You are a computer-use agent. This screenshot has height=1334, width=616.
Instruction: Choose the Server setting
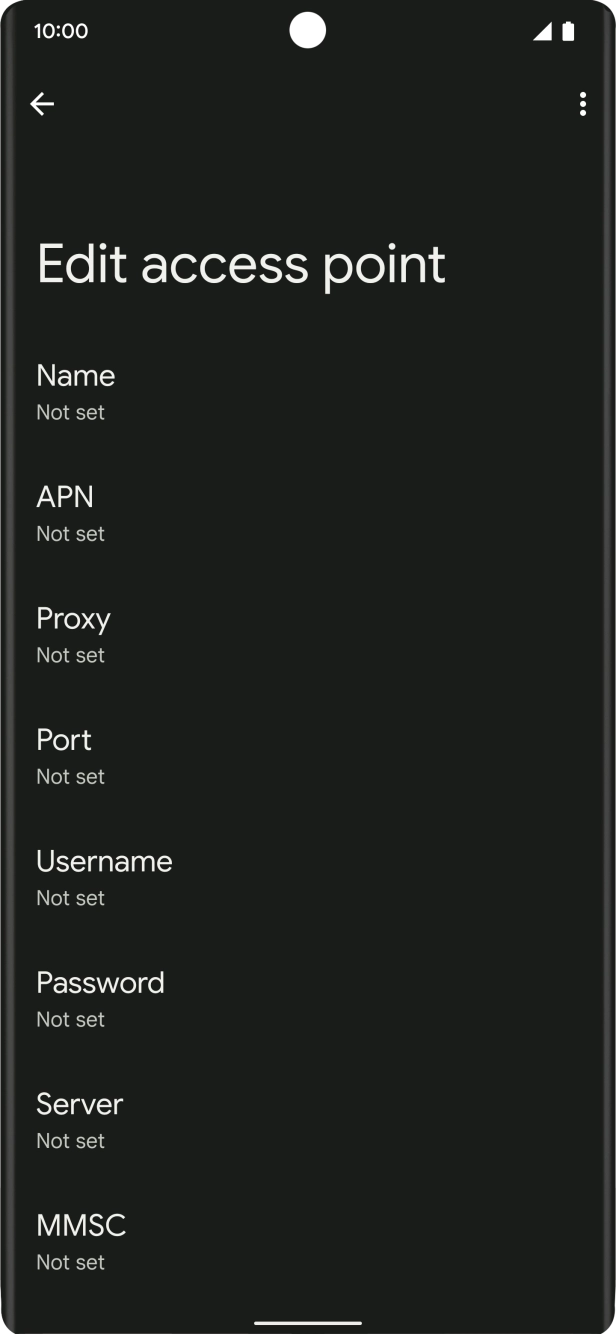click(x=80, y=1104)
